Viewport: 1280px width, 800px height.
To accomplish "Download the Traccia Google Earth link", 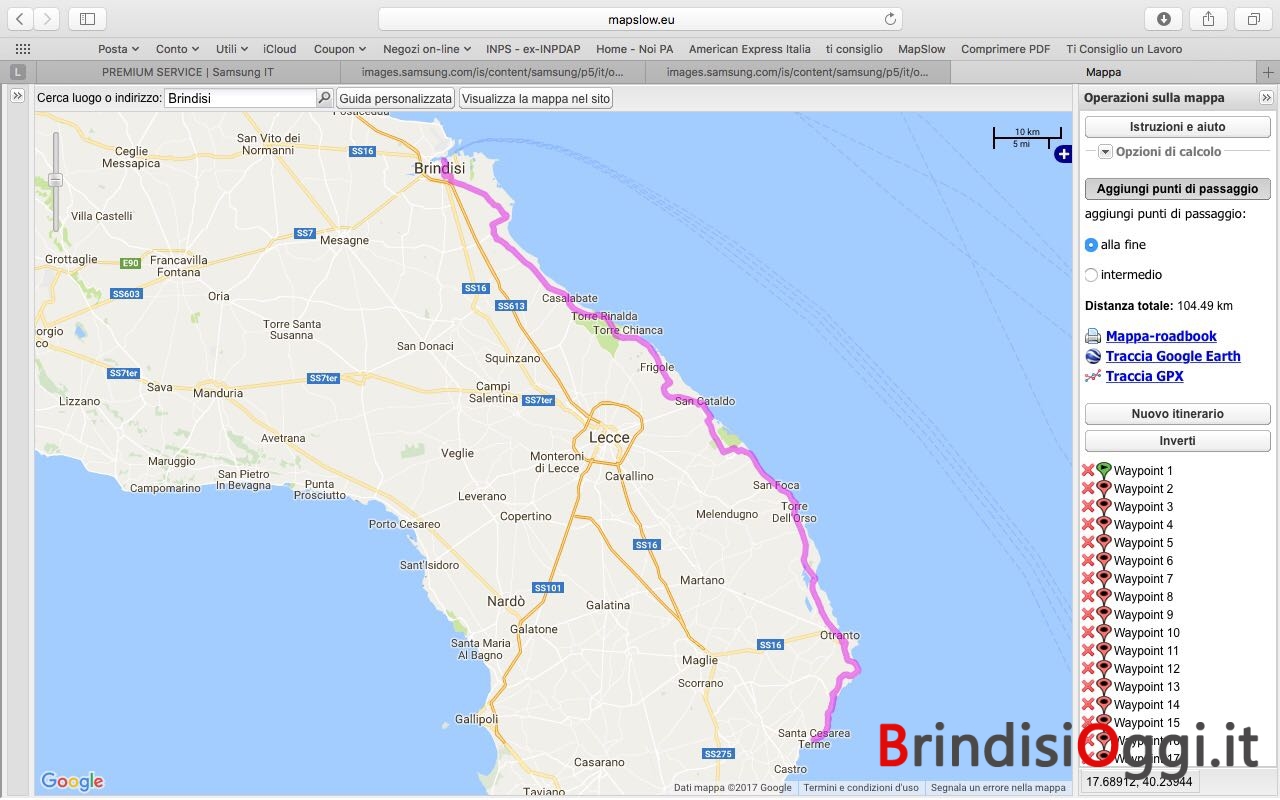I will point(1173,356).
